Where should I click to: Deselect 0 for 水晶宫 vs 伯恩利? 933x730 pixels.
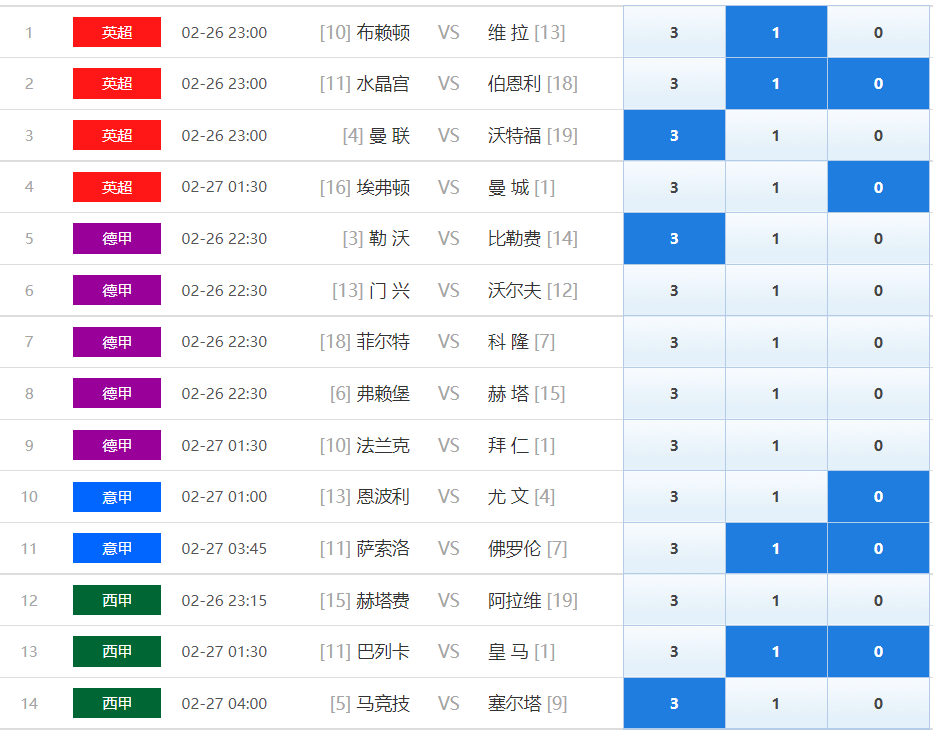pyautogui.click(x=878, y=83)
